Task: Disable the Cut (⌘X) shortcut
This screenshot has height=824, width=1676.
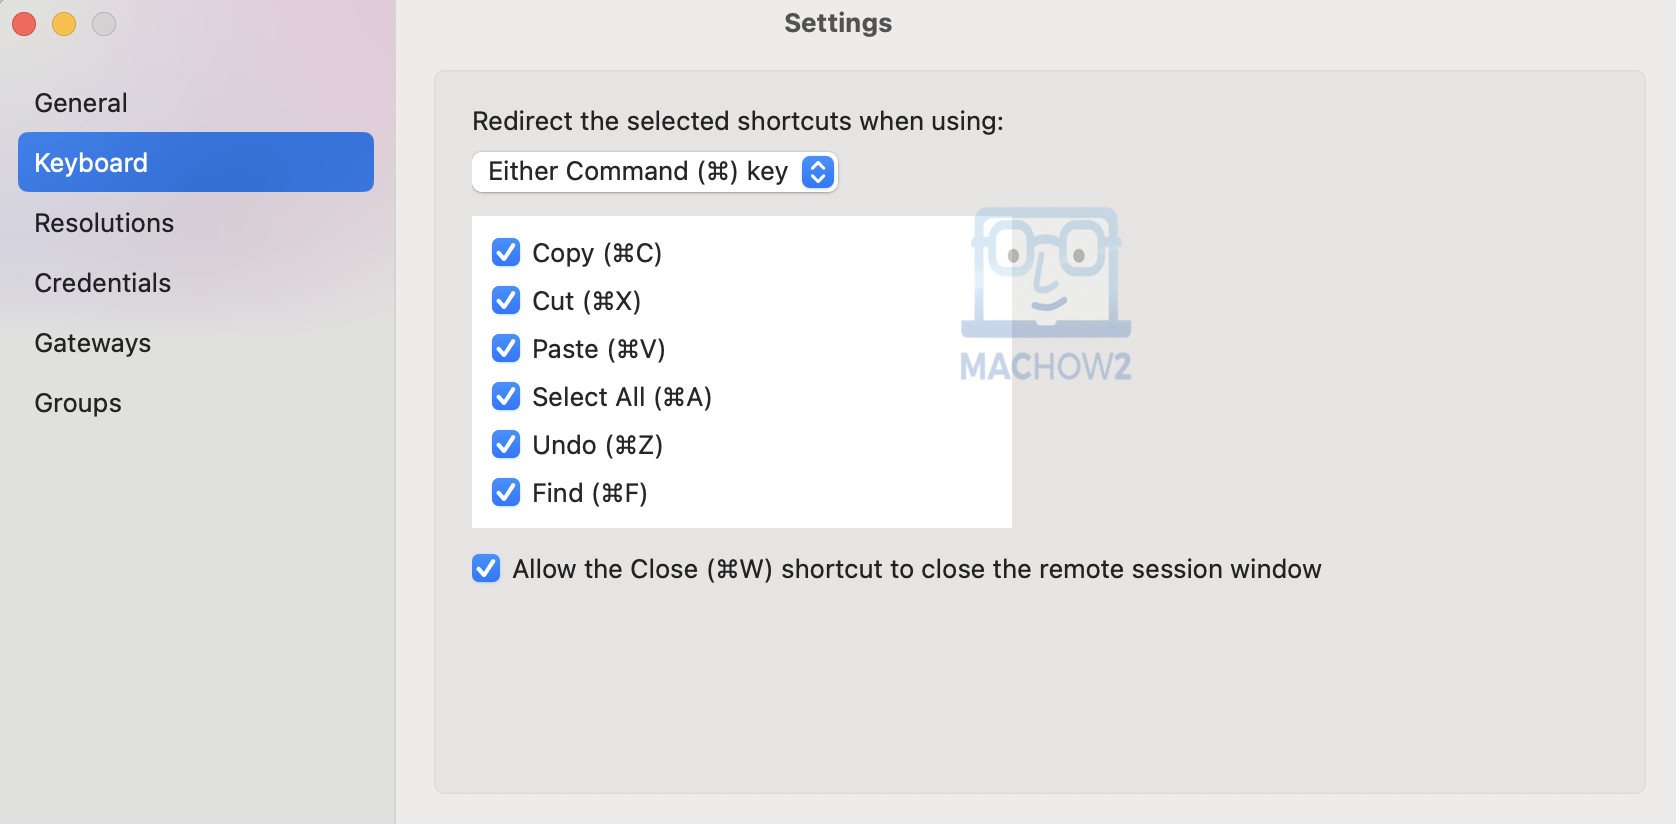Action: 506,300
